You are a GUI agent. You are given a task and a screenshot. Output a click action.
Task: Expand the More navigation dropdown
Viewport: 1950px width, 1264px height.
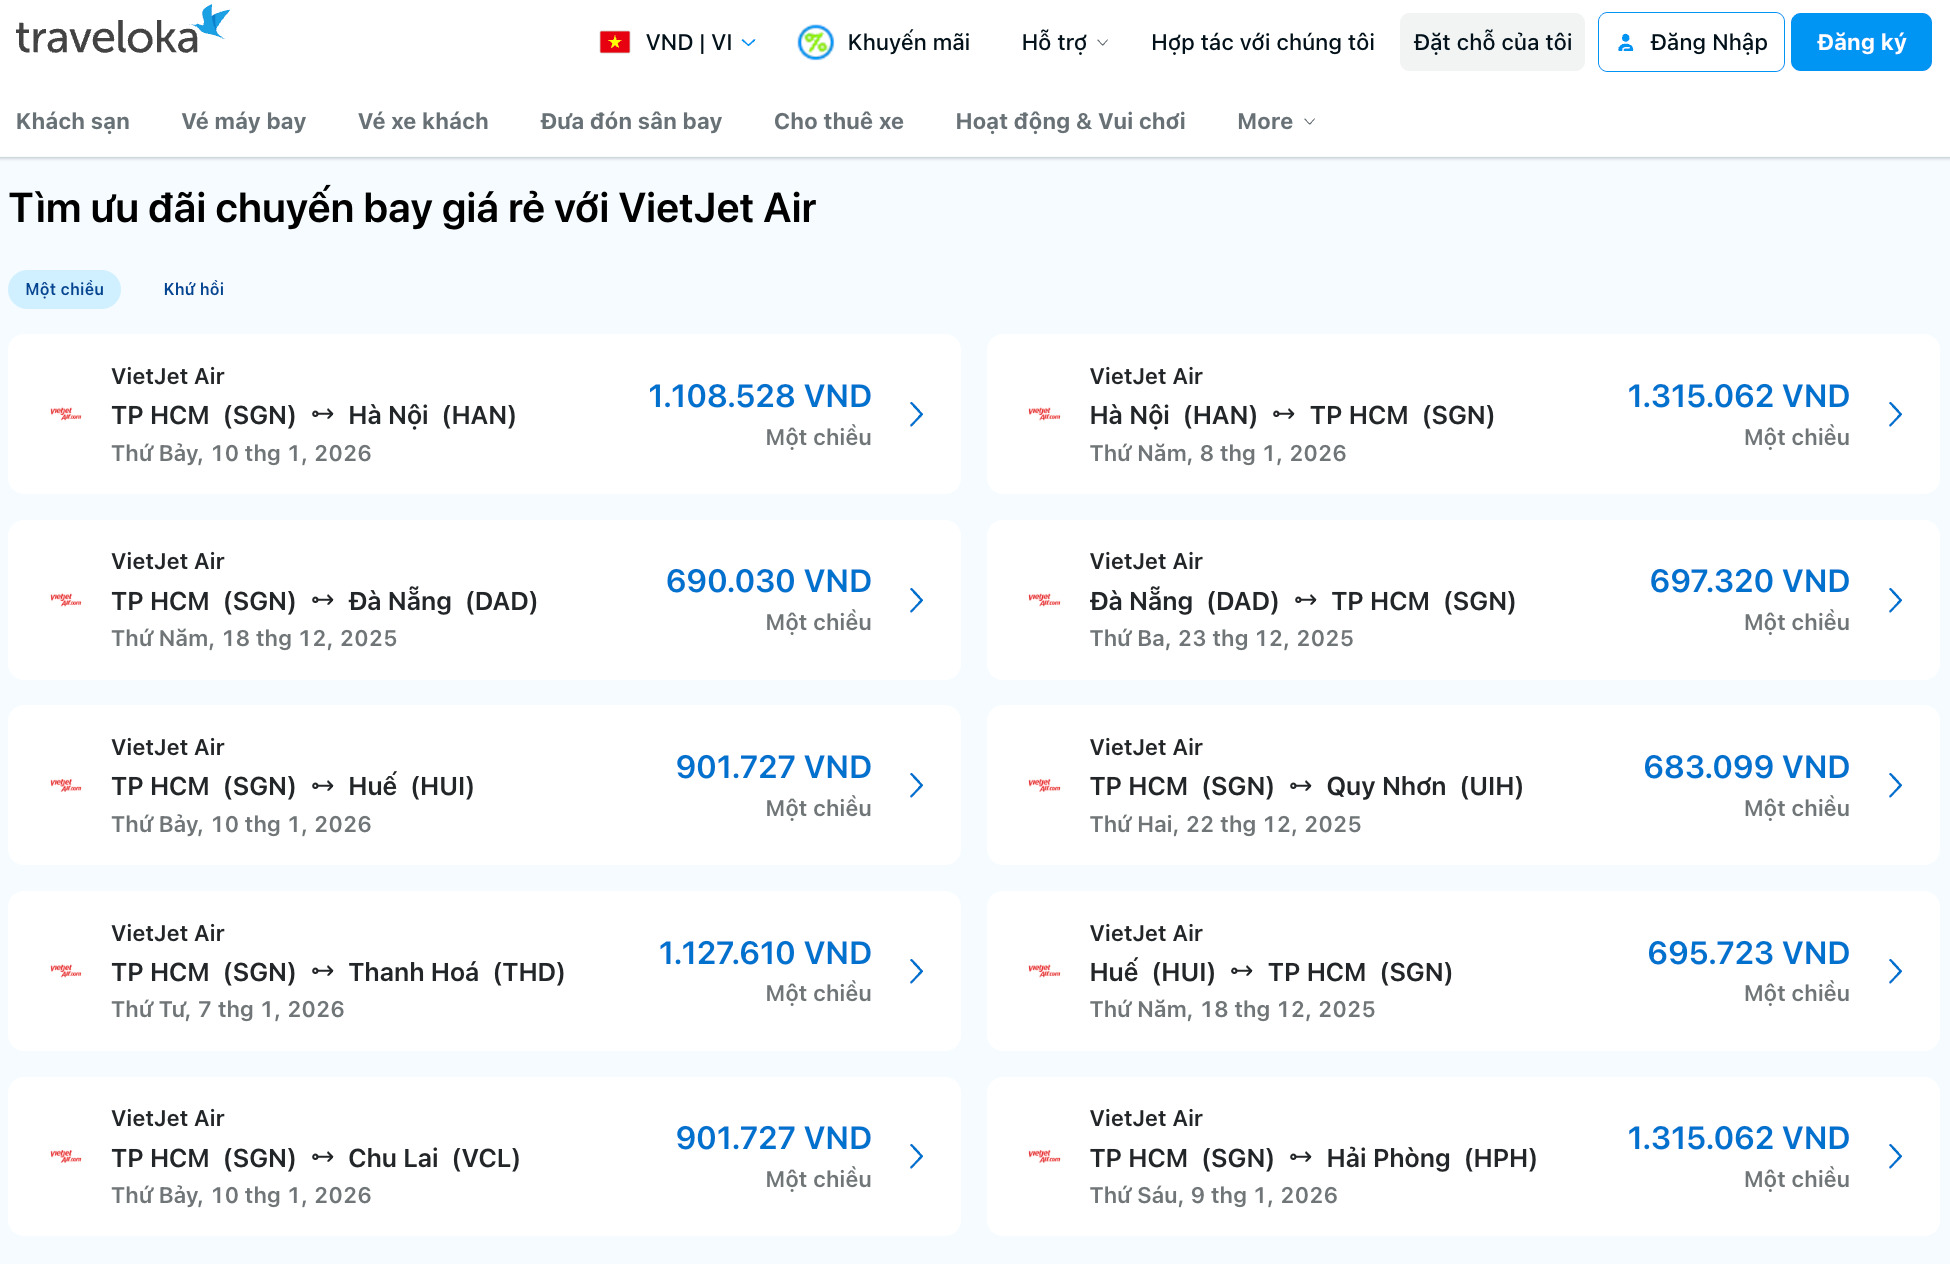[x=1274, y=121]
